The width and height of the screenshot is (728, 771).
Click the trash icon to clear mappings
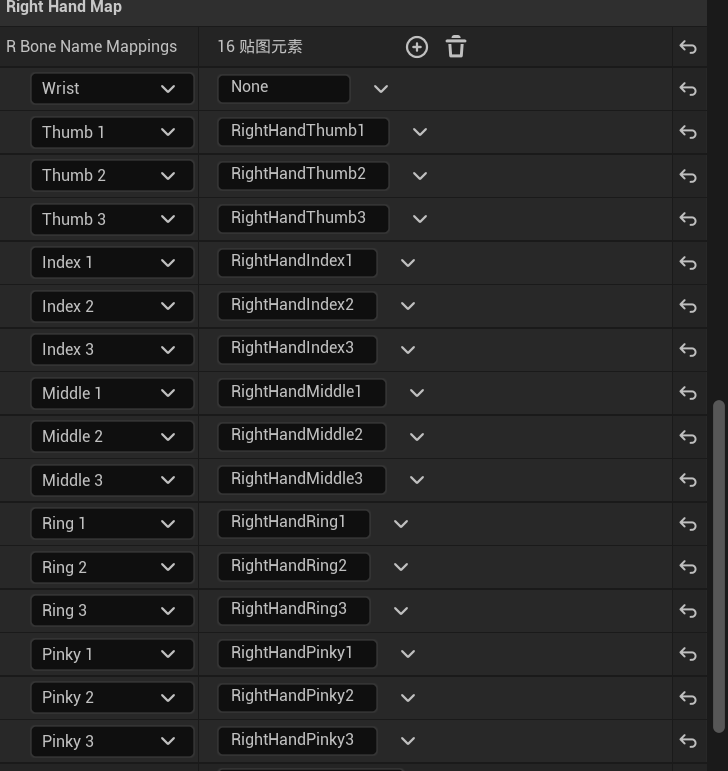pos(456,47)
